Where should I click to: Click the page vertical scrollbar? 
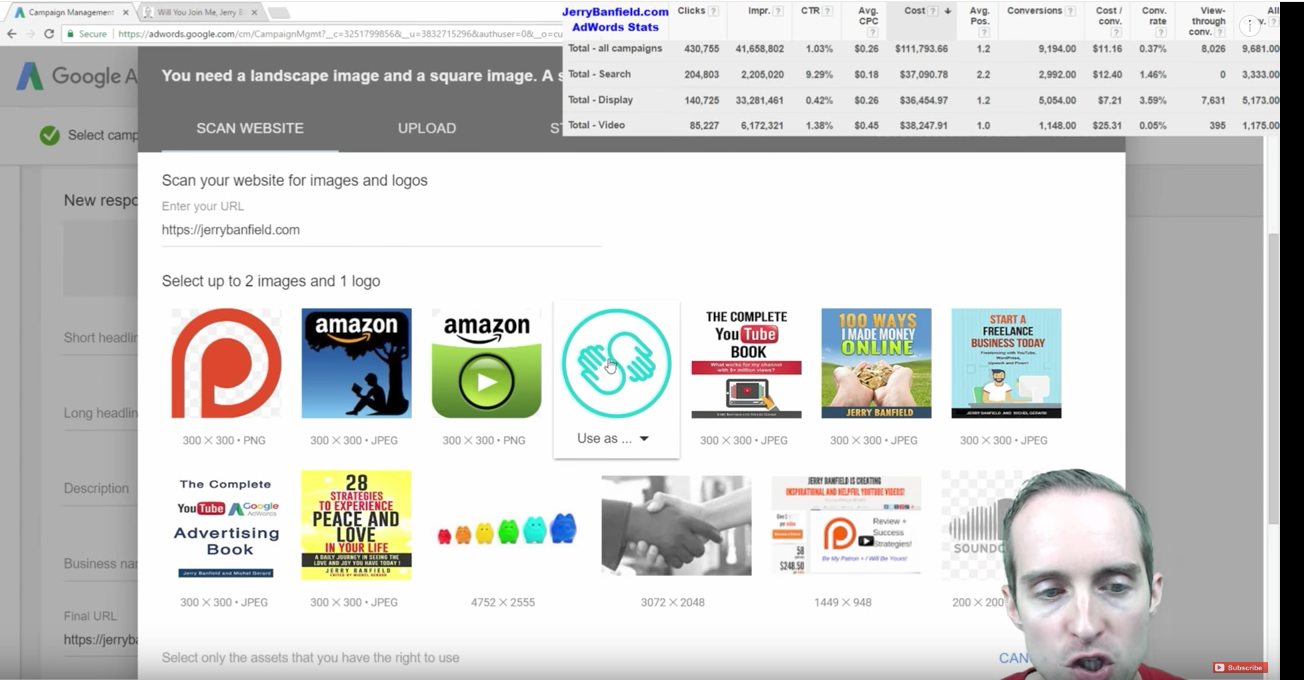pos(1273,380)
